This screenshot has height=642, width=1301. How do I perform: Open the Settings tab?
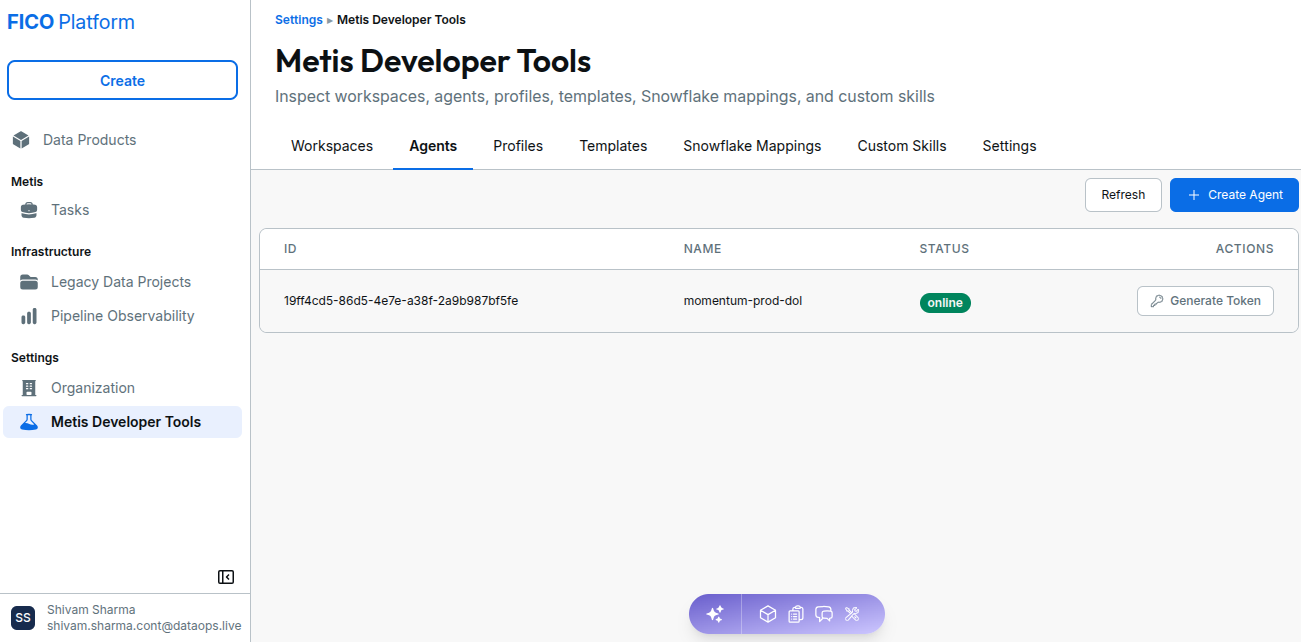coord(1009,146)
